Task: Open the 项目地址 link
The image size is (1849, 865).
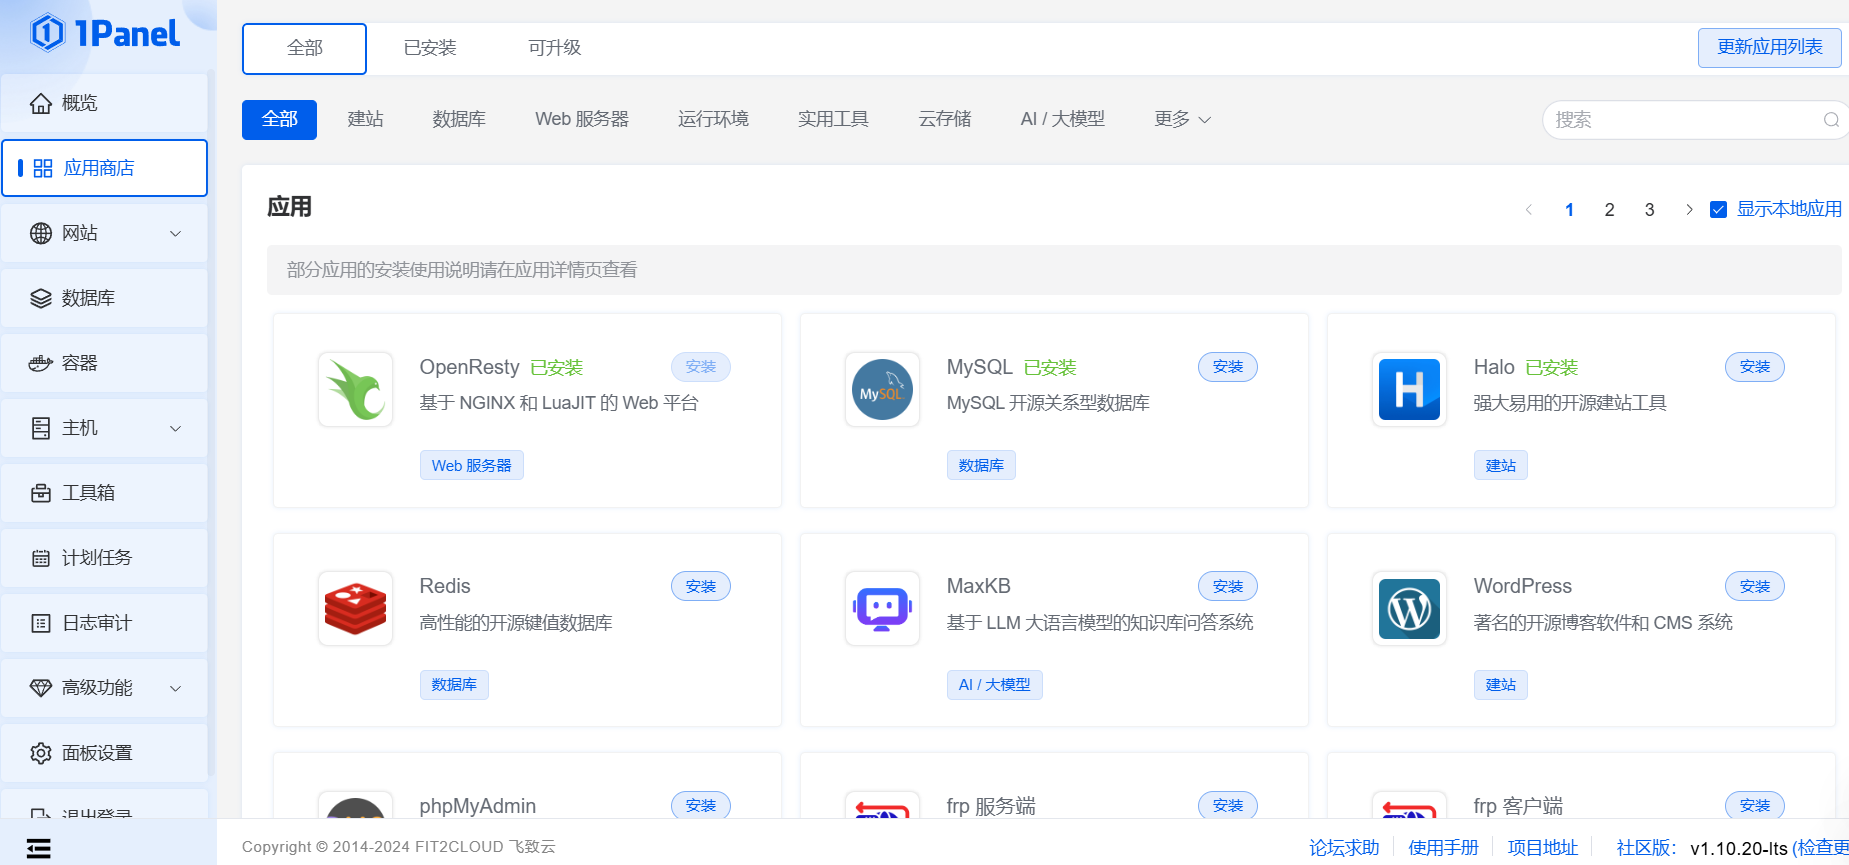Action: (1542, 848)
